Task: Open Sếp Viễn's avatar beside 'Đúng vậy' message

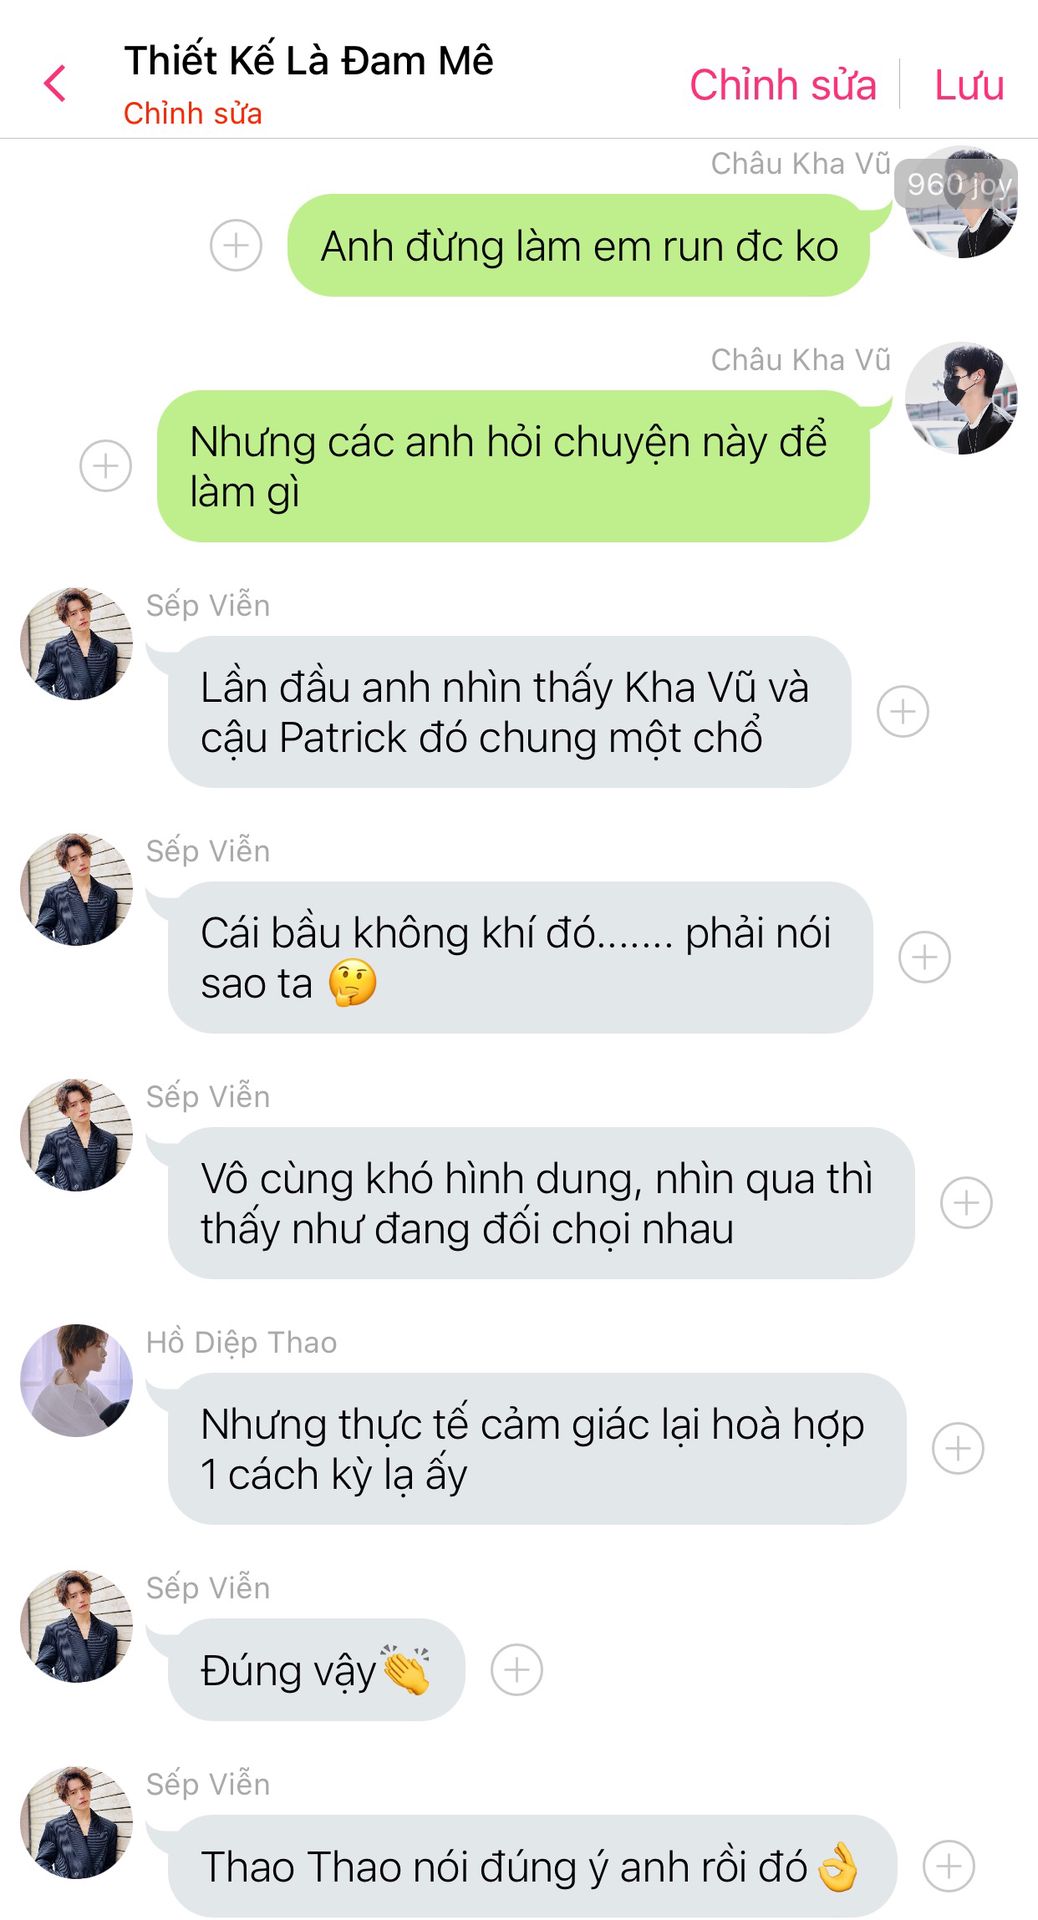Action: click(77, 1627)
